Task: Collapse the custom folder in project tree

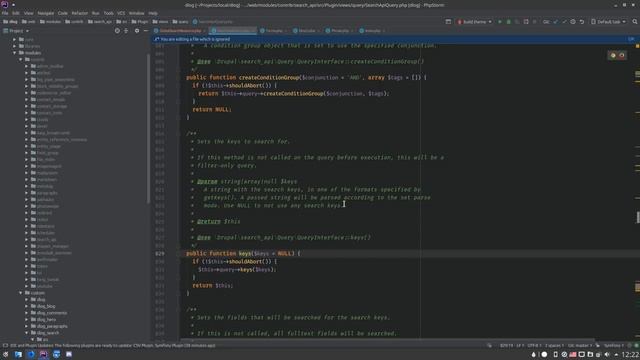Action: click(21, 293)
